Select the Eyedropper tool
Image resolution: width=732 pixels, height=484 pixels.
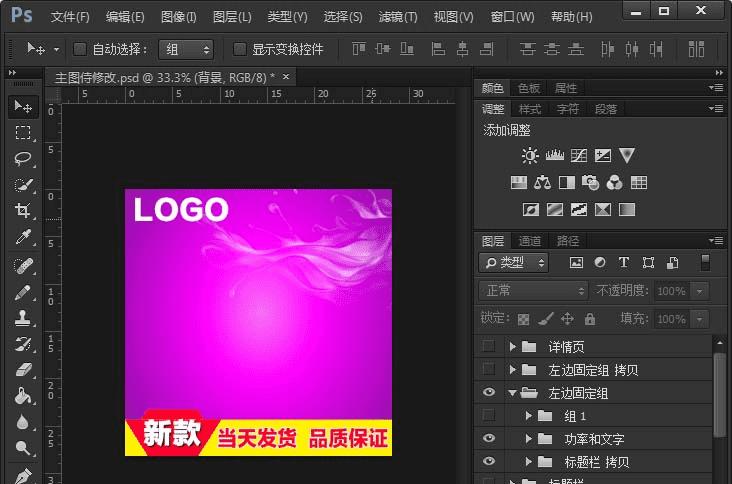pyautogui.click(x=22, y=237)
